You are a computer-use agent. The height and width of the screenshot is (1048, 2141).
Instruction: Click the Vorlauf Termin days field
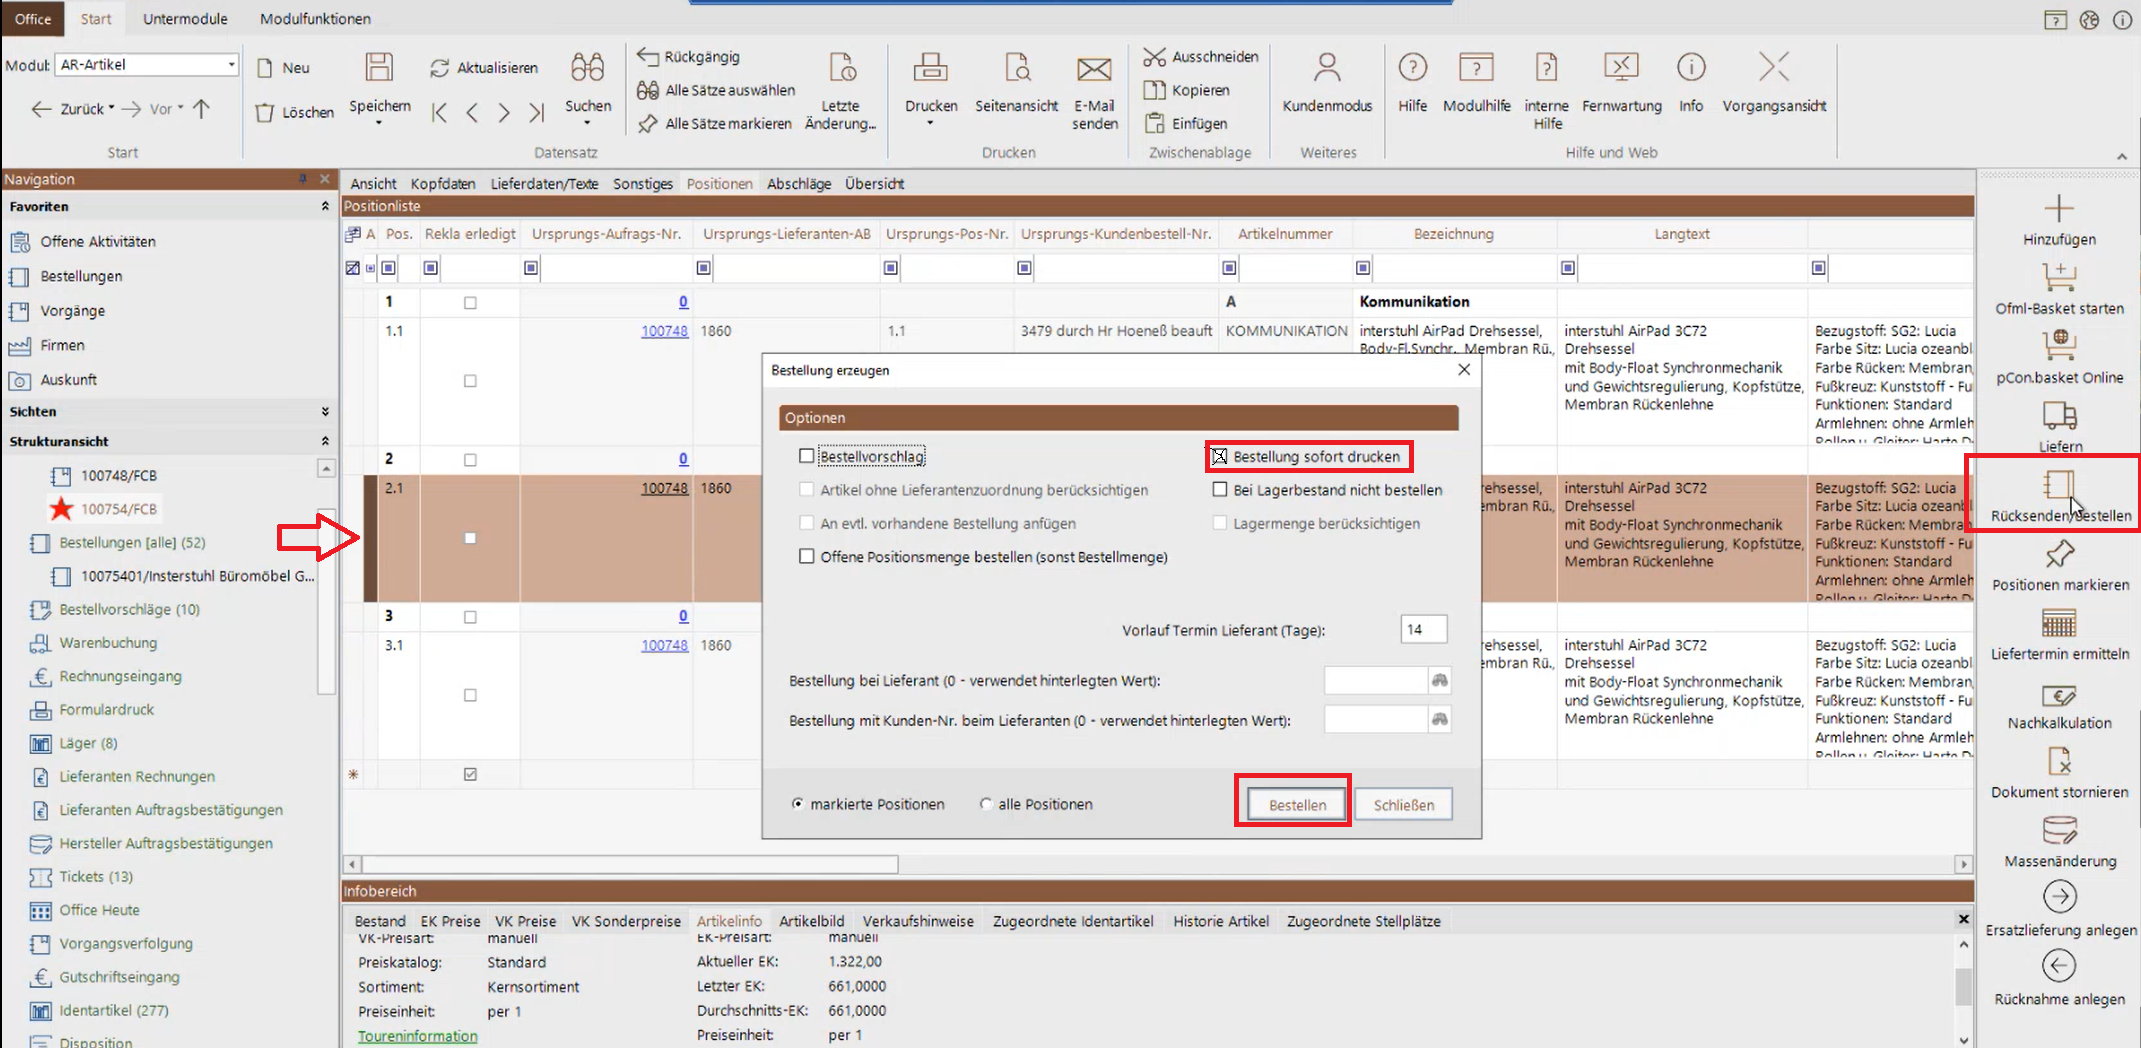point(1422,629)
